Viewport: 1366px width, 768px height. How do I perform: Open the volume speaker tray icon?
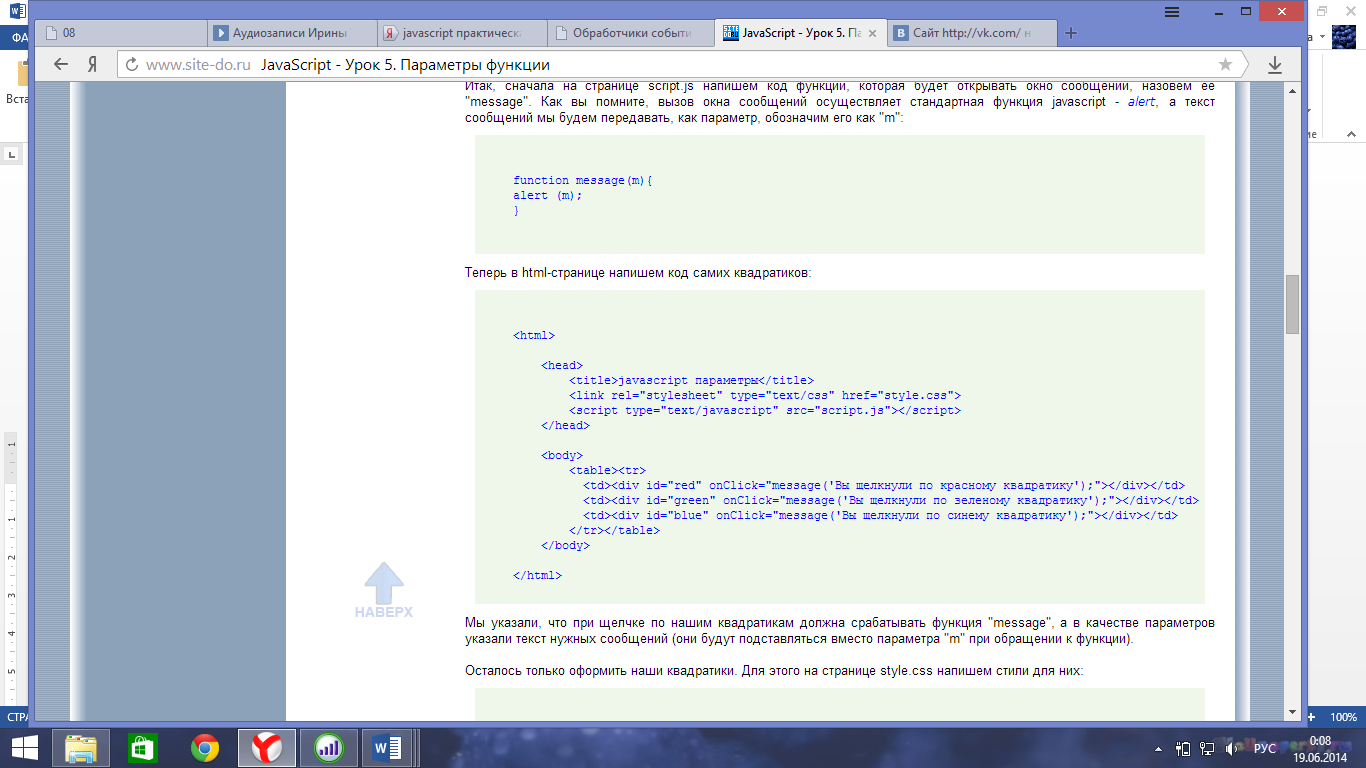1232,748
